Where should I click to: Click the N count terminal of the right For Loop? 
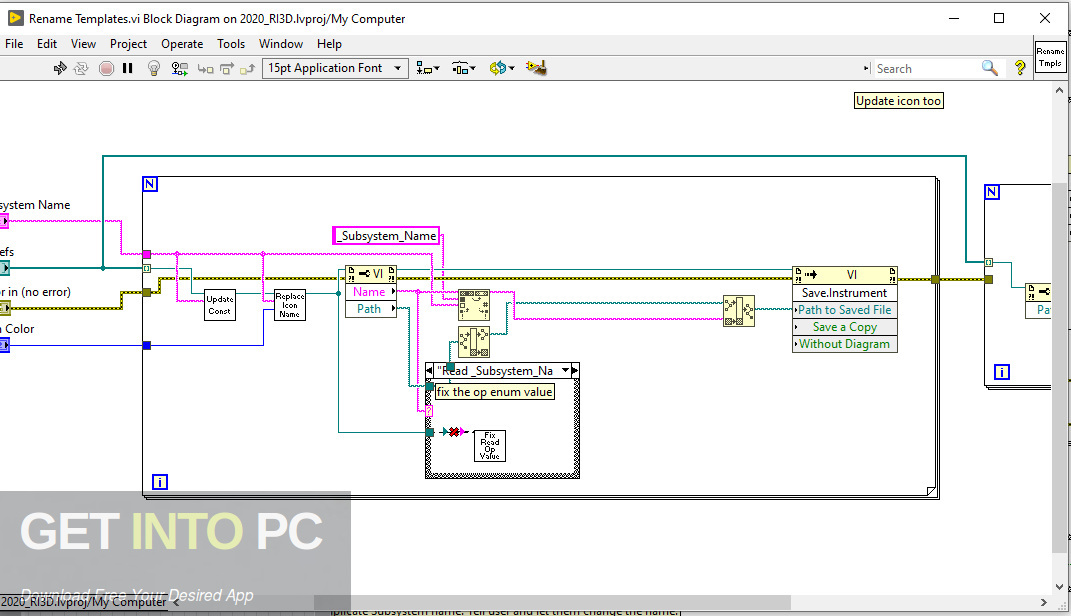992,192
